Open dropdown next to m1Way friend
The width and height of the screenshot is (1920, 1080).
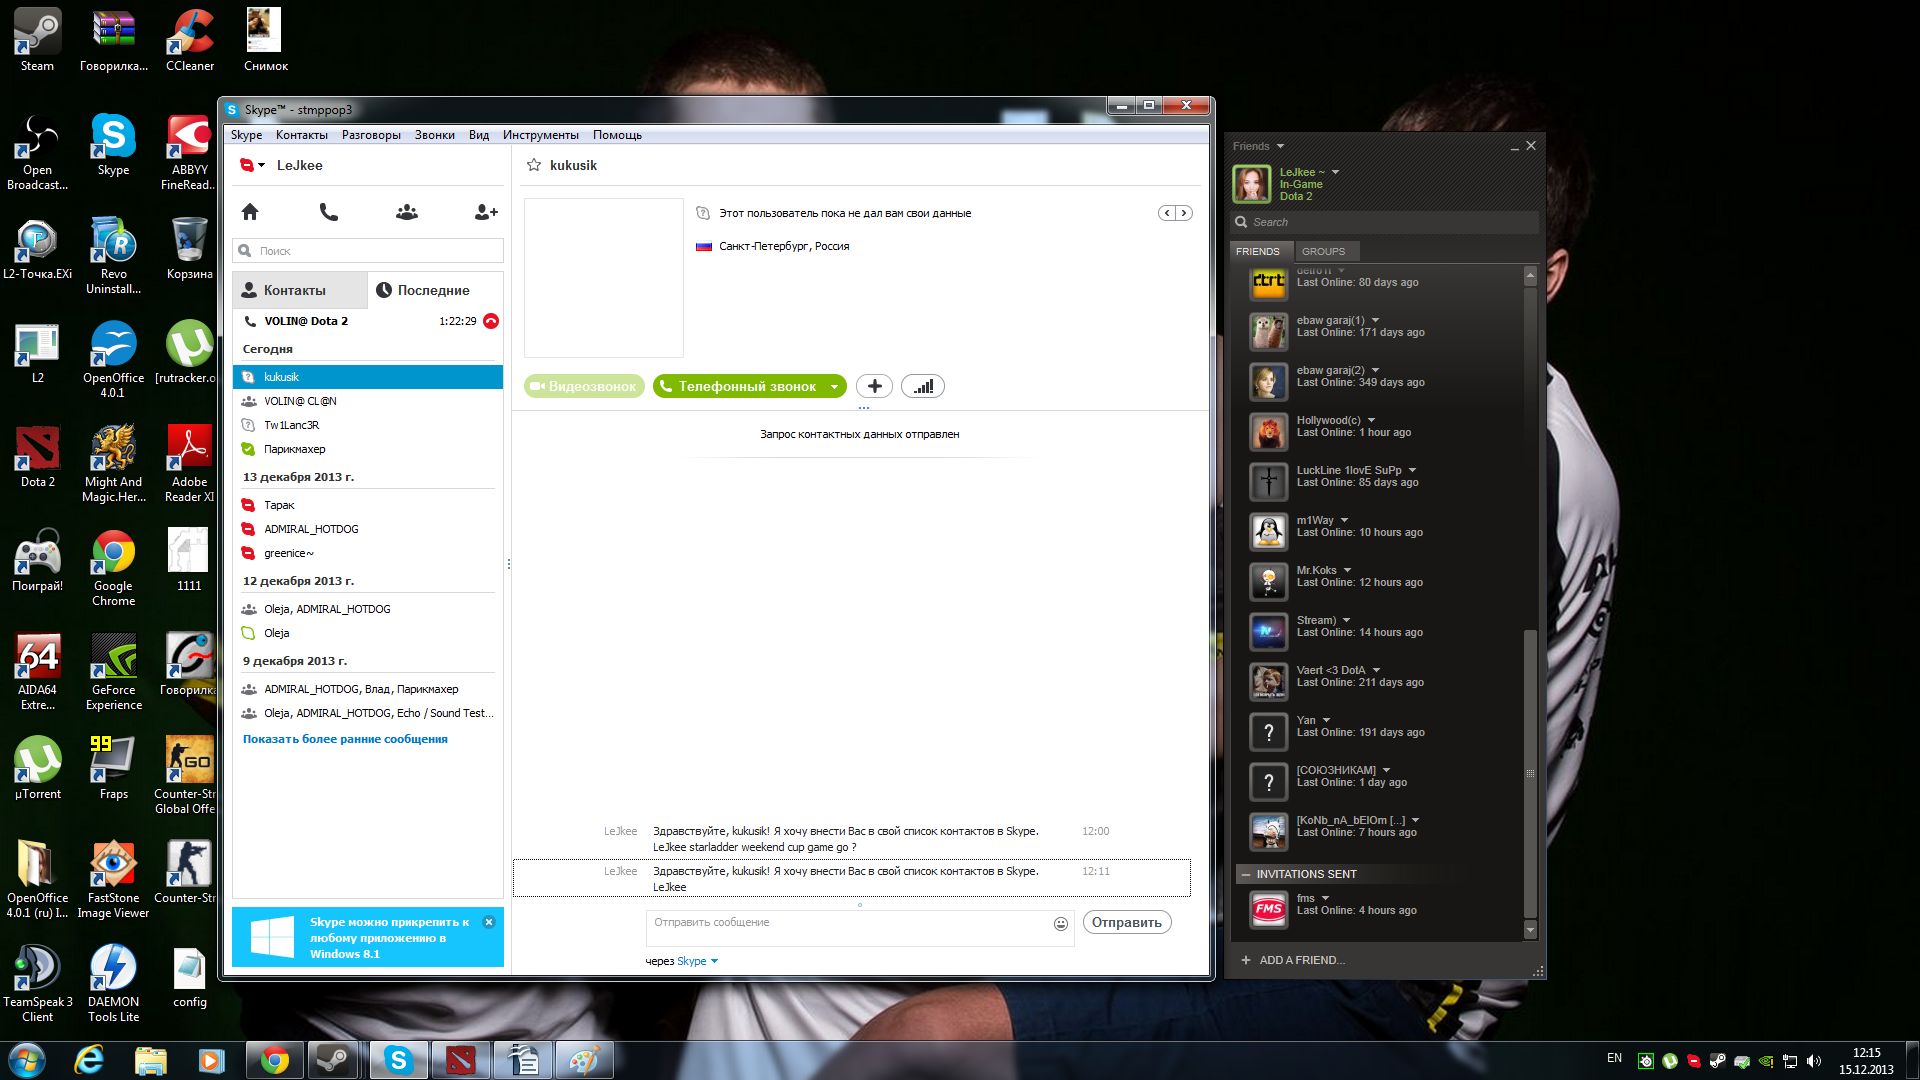point(1345,520)
